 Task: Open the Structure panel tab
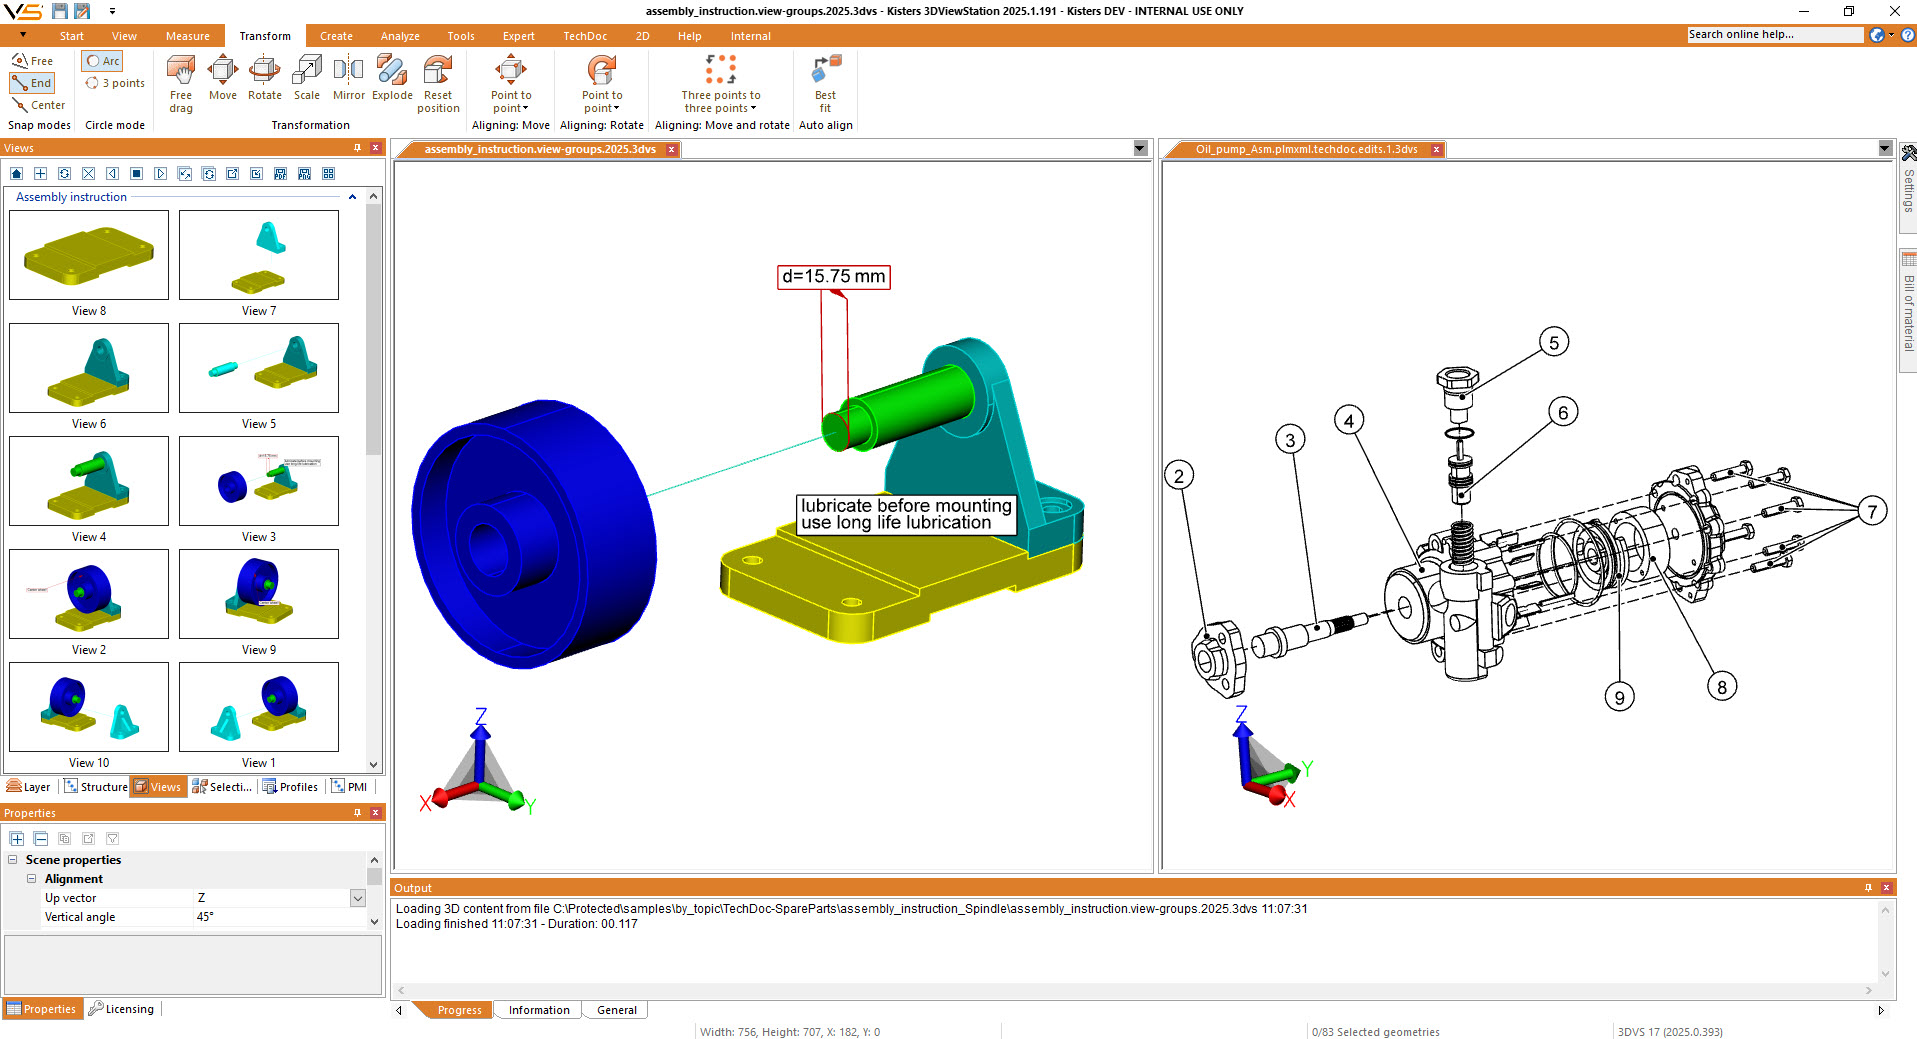coord(96,786)
